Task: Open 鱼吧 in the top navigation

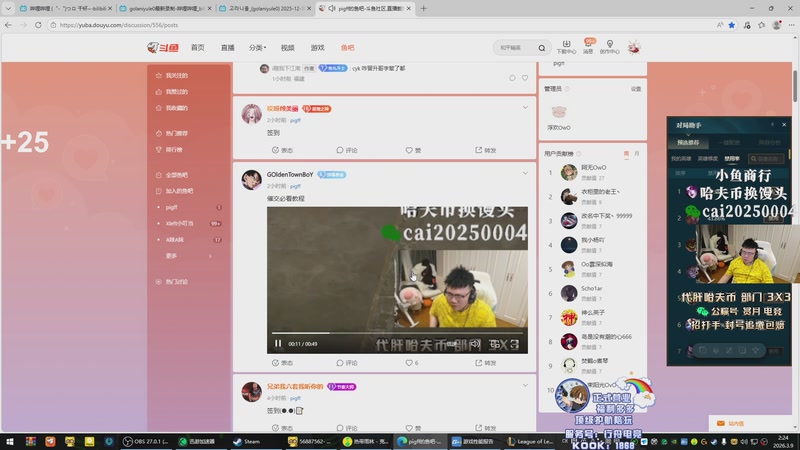Action: coord(347,47)
